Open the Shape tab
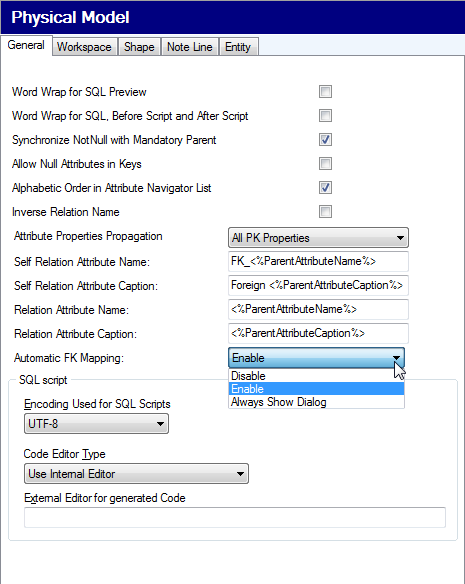 coord(139,47)
